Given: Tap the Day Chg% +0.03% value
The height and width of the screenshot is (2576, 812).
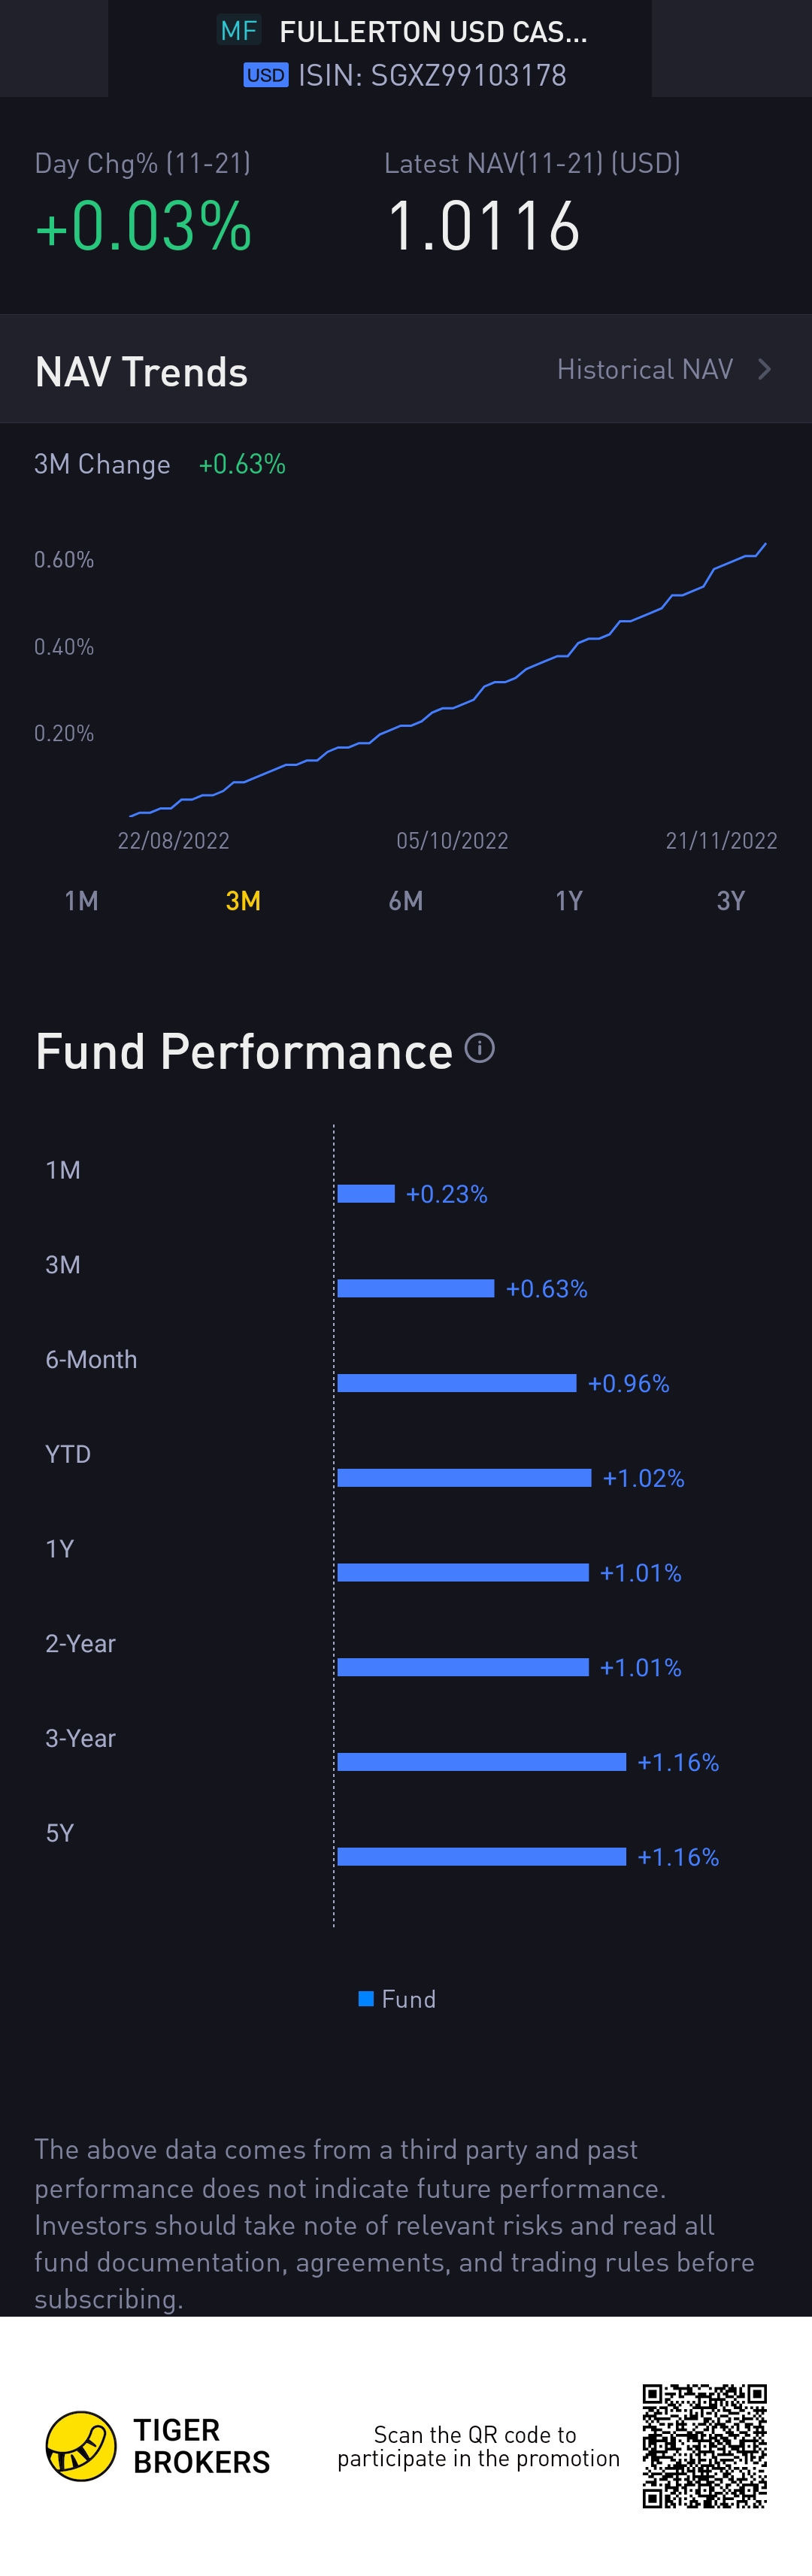Looking at the screenshot, I should pos(143,226).
